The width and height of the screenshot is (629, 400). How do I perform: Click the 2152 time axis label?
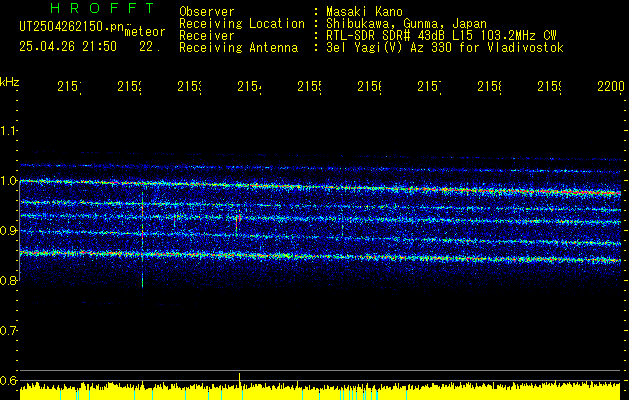[129, 86]
